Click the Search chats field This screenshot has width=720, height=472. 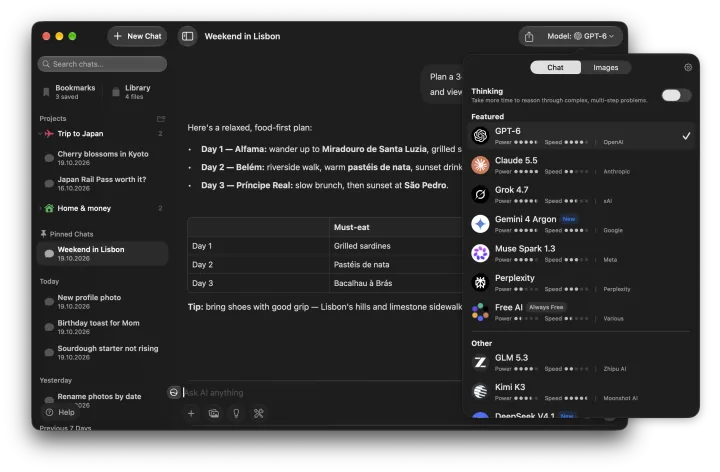pyautogui.click(x=102, y=64)
